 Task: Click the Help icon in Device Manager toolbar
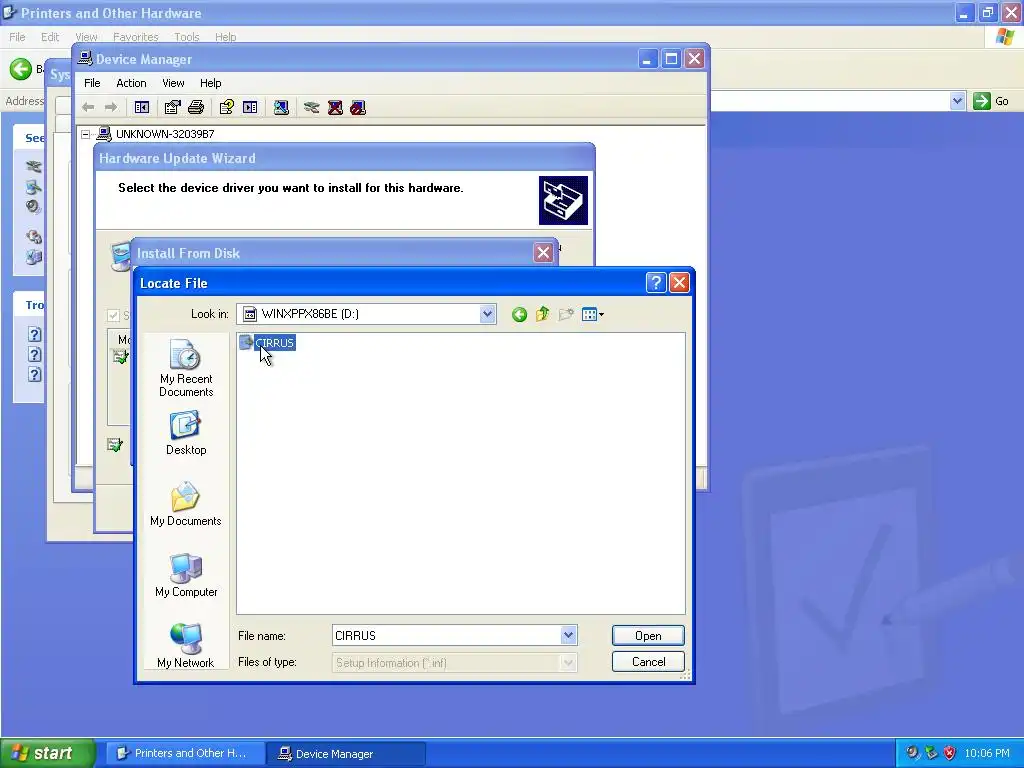pyautogui.click(x=227, y=107)
